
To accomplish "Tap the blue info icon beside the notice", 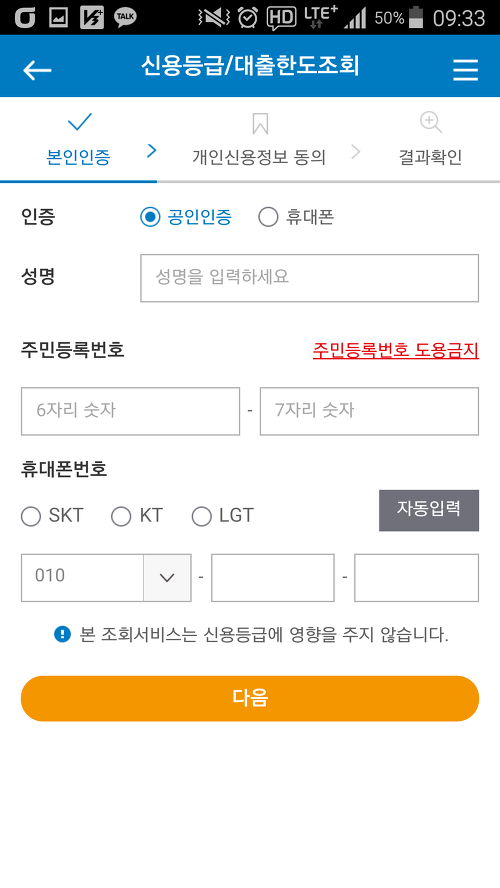I will pos(62,634).
